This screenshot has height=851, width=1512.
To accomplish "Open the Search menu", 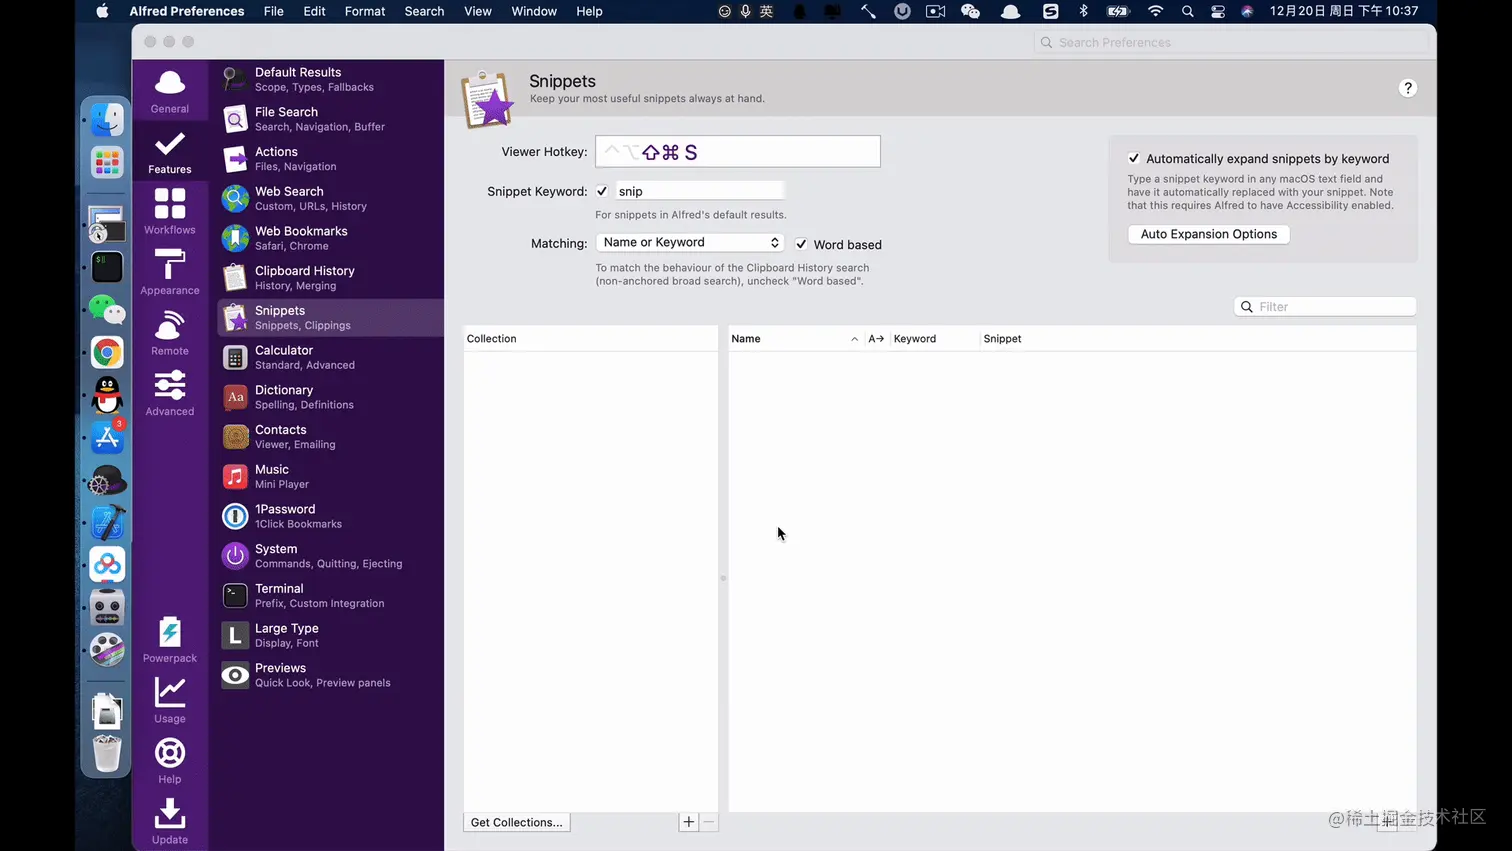I will coord(424,11).
